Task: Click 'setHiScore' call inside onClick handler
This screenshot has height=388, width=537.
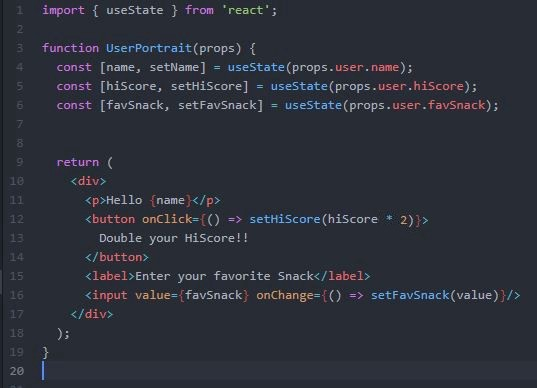Action: pos(285,219)
